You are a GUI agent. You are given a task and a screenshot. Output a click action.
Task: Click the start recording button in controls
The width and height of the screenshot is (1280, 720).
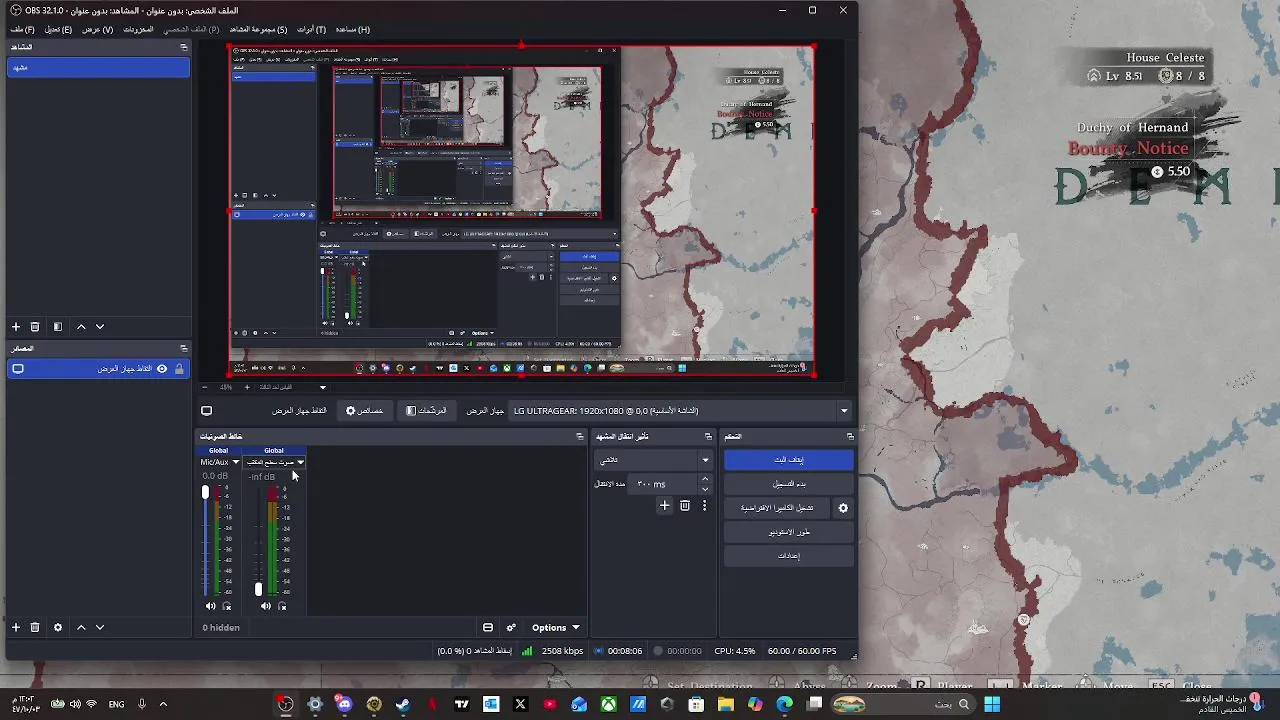click(789, 484)
